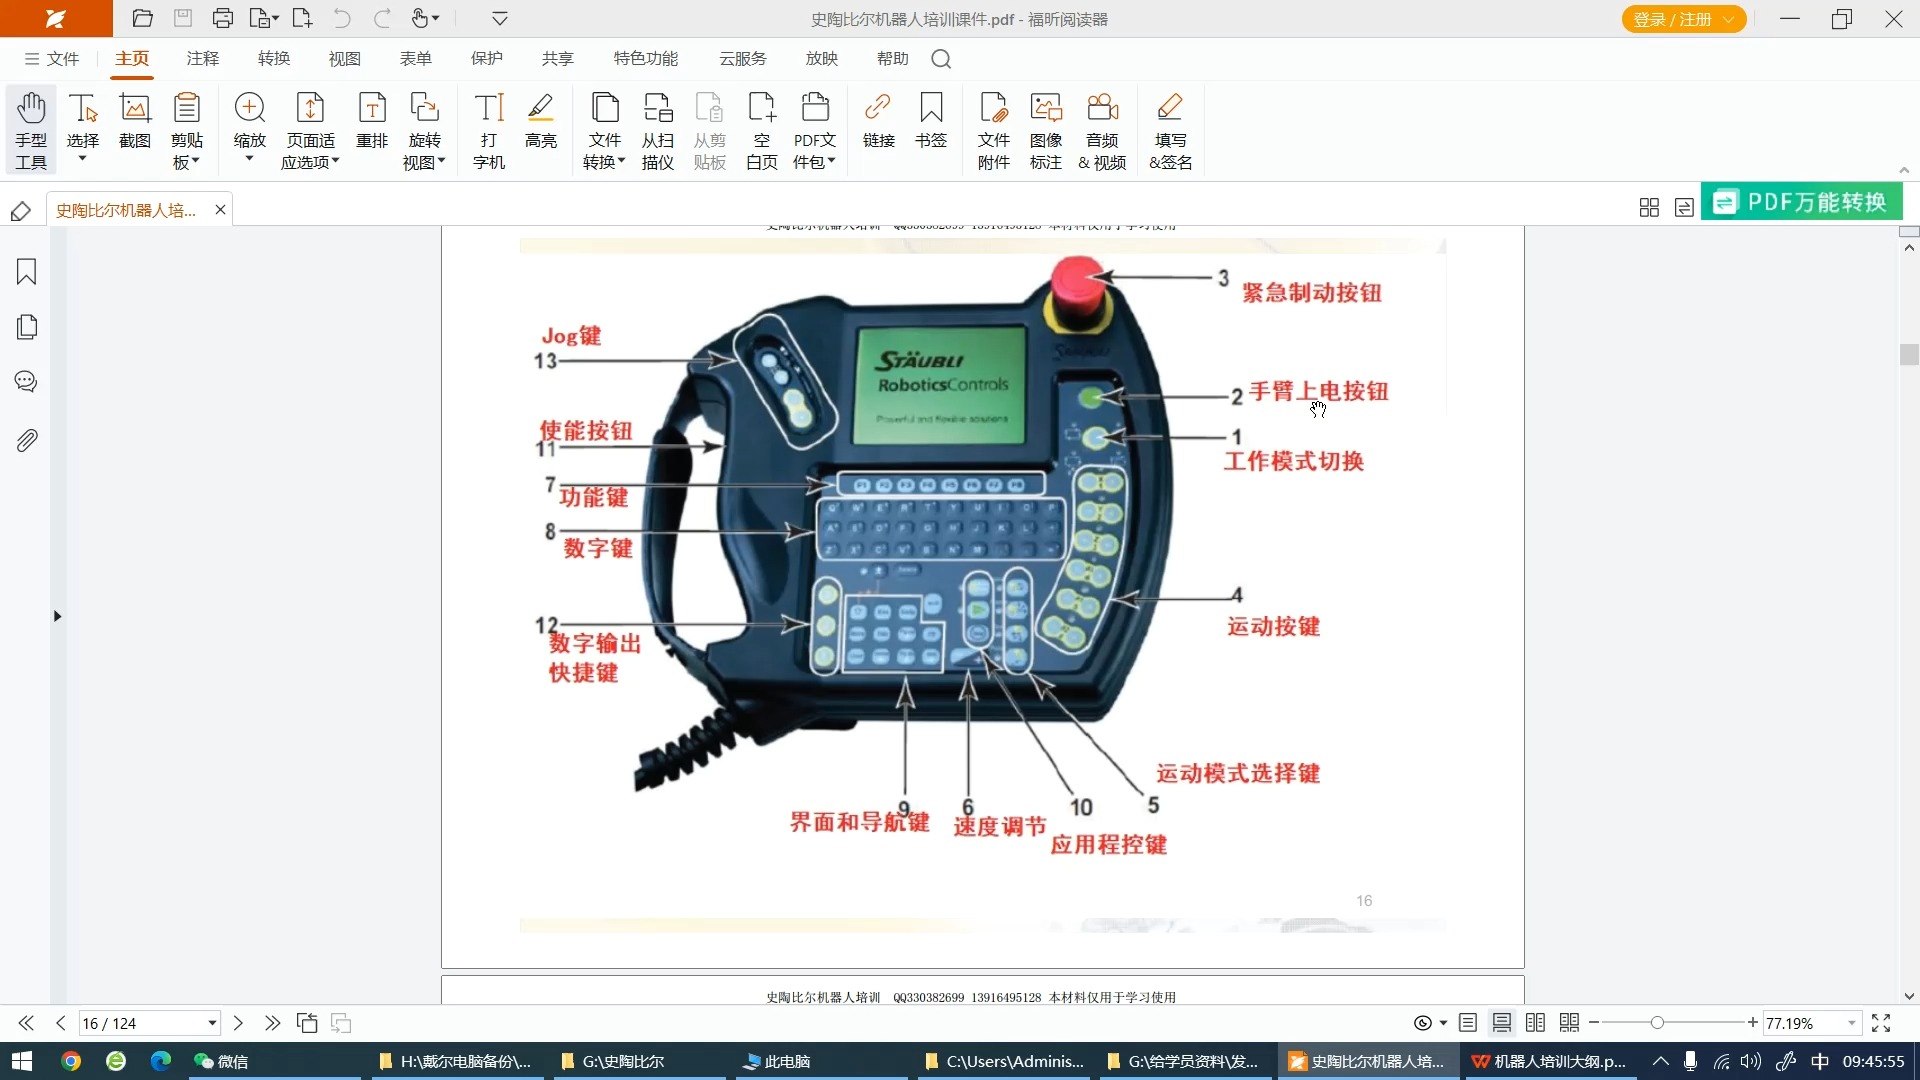Open the Clipboard (剪贴板) tool
Viewport: 1920px width, 1080px height.
187,131
